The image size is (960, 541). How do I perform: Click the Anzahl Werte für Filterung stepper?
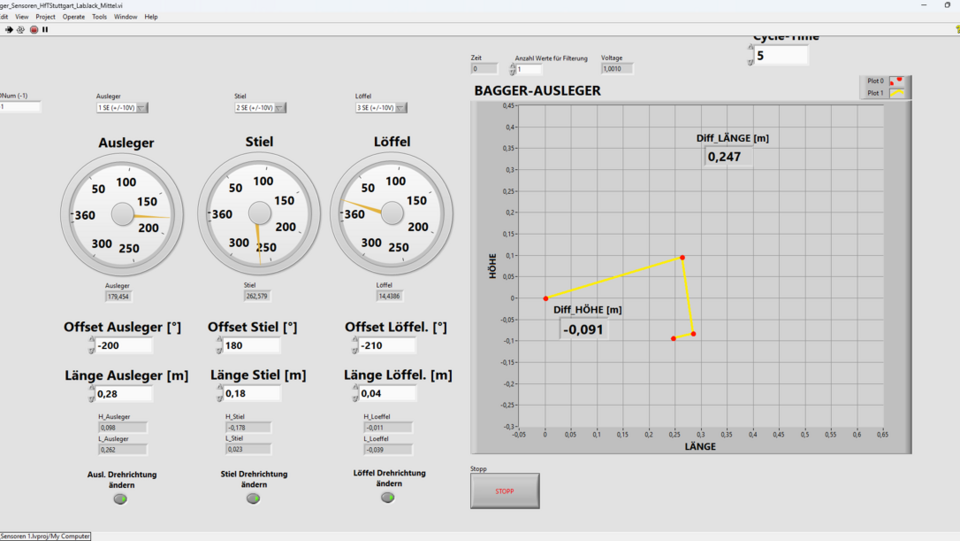click(x=512, y=69)
